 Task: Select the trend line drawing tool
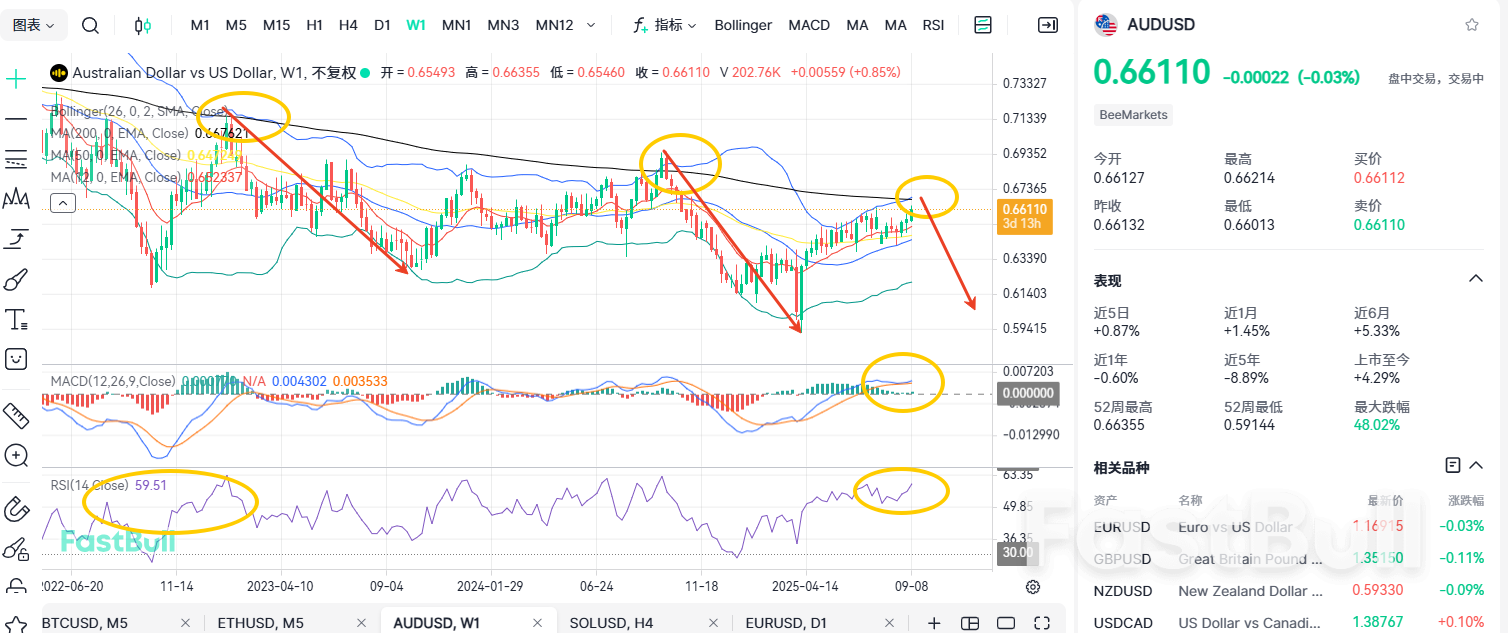(16, 119)
